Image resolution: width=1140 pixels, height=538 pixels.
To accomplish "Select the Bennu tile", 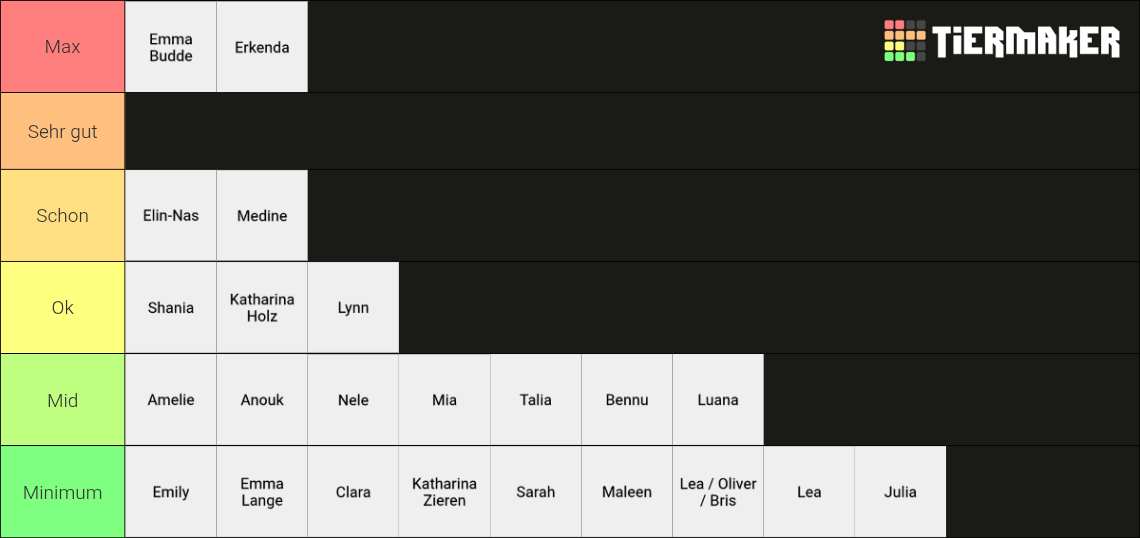I will coord(627,400).
